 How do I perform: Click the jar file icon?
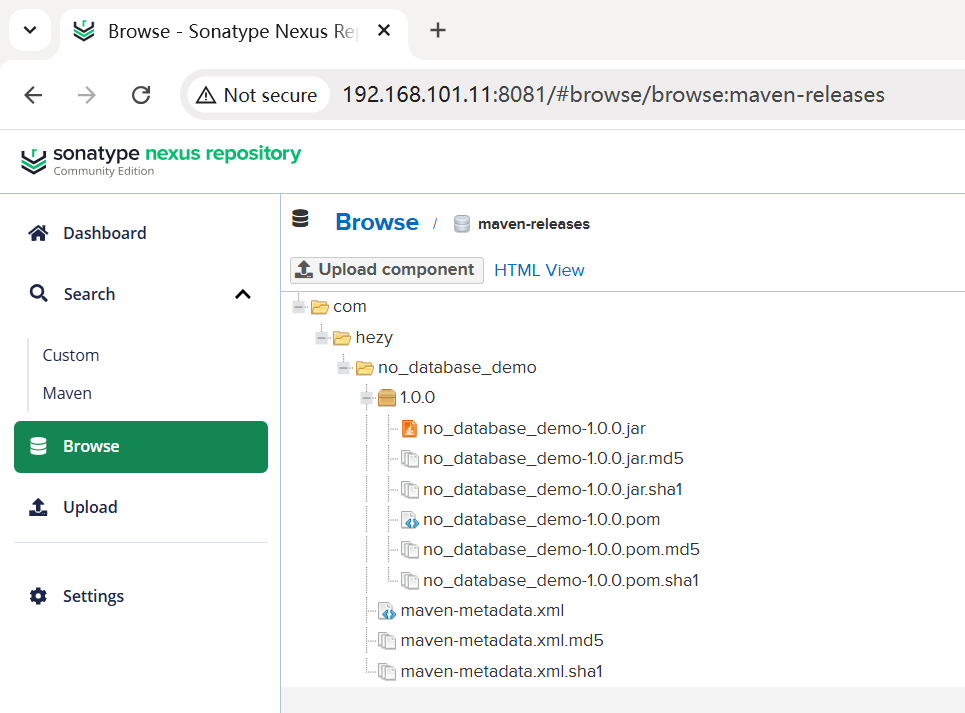click(x=409, y=428)
